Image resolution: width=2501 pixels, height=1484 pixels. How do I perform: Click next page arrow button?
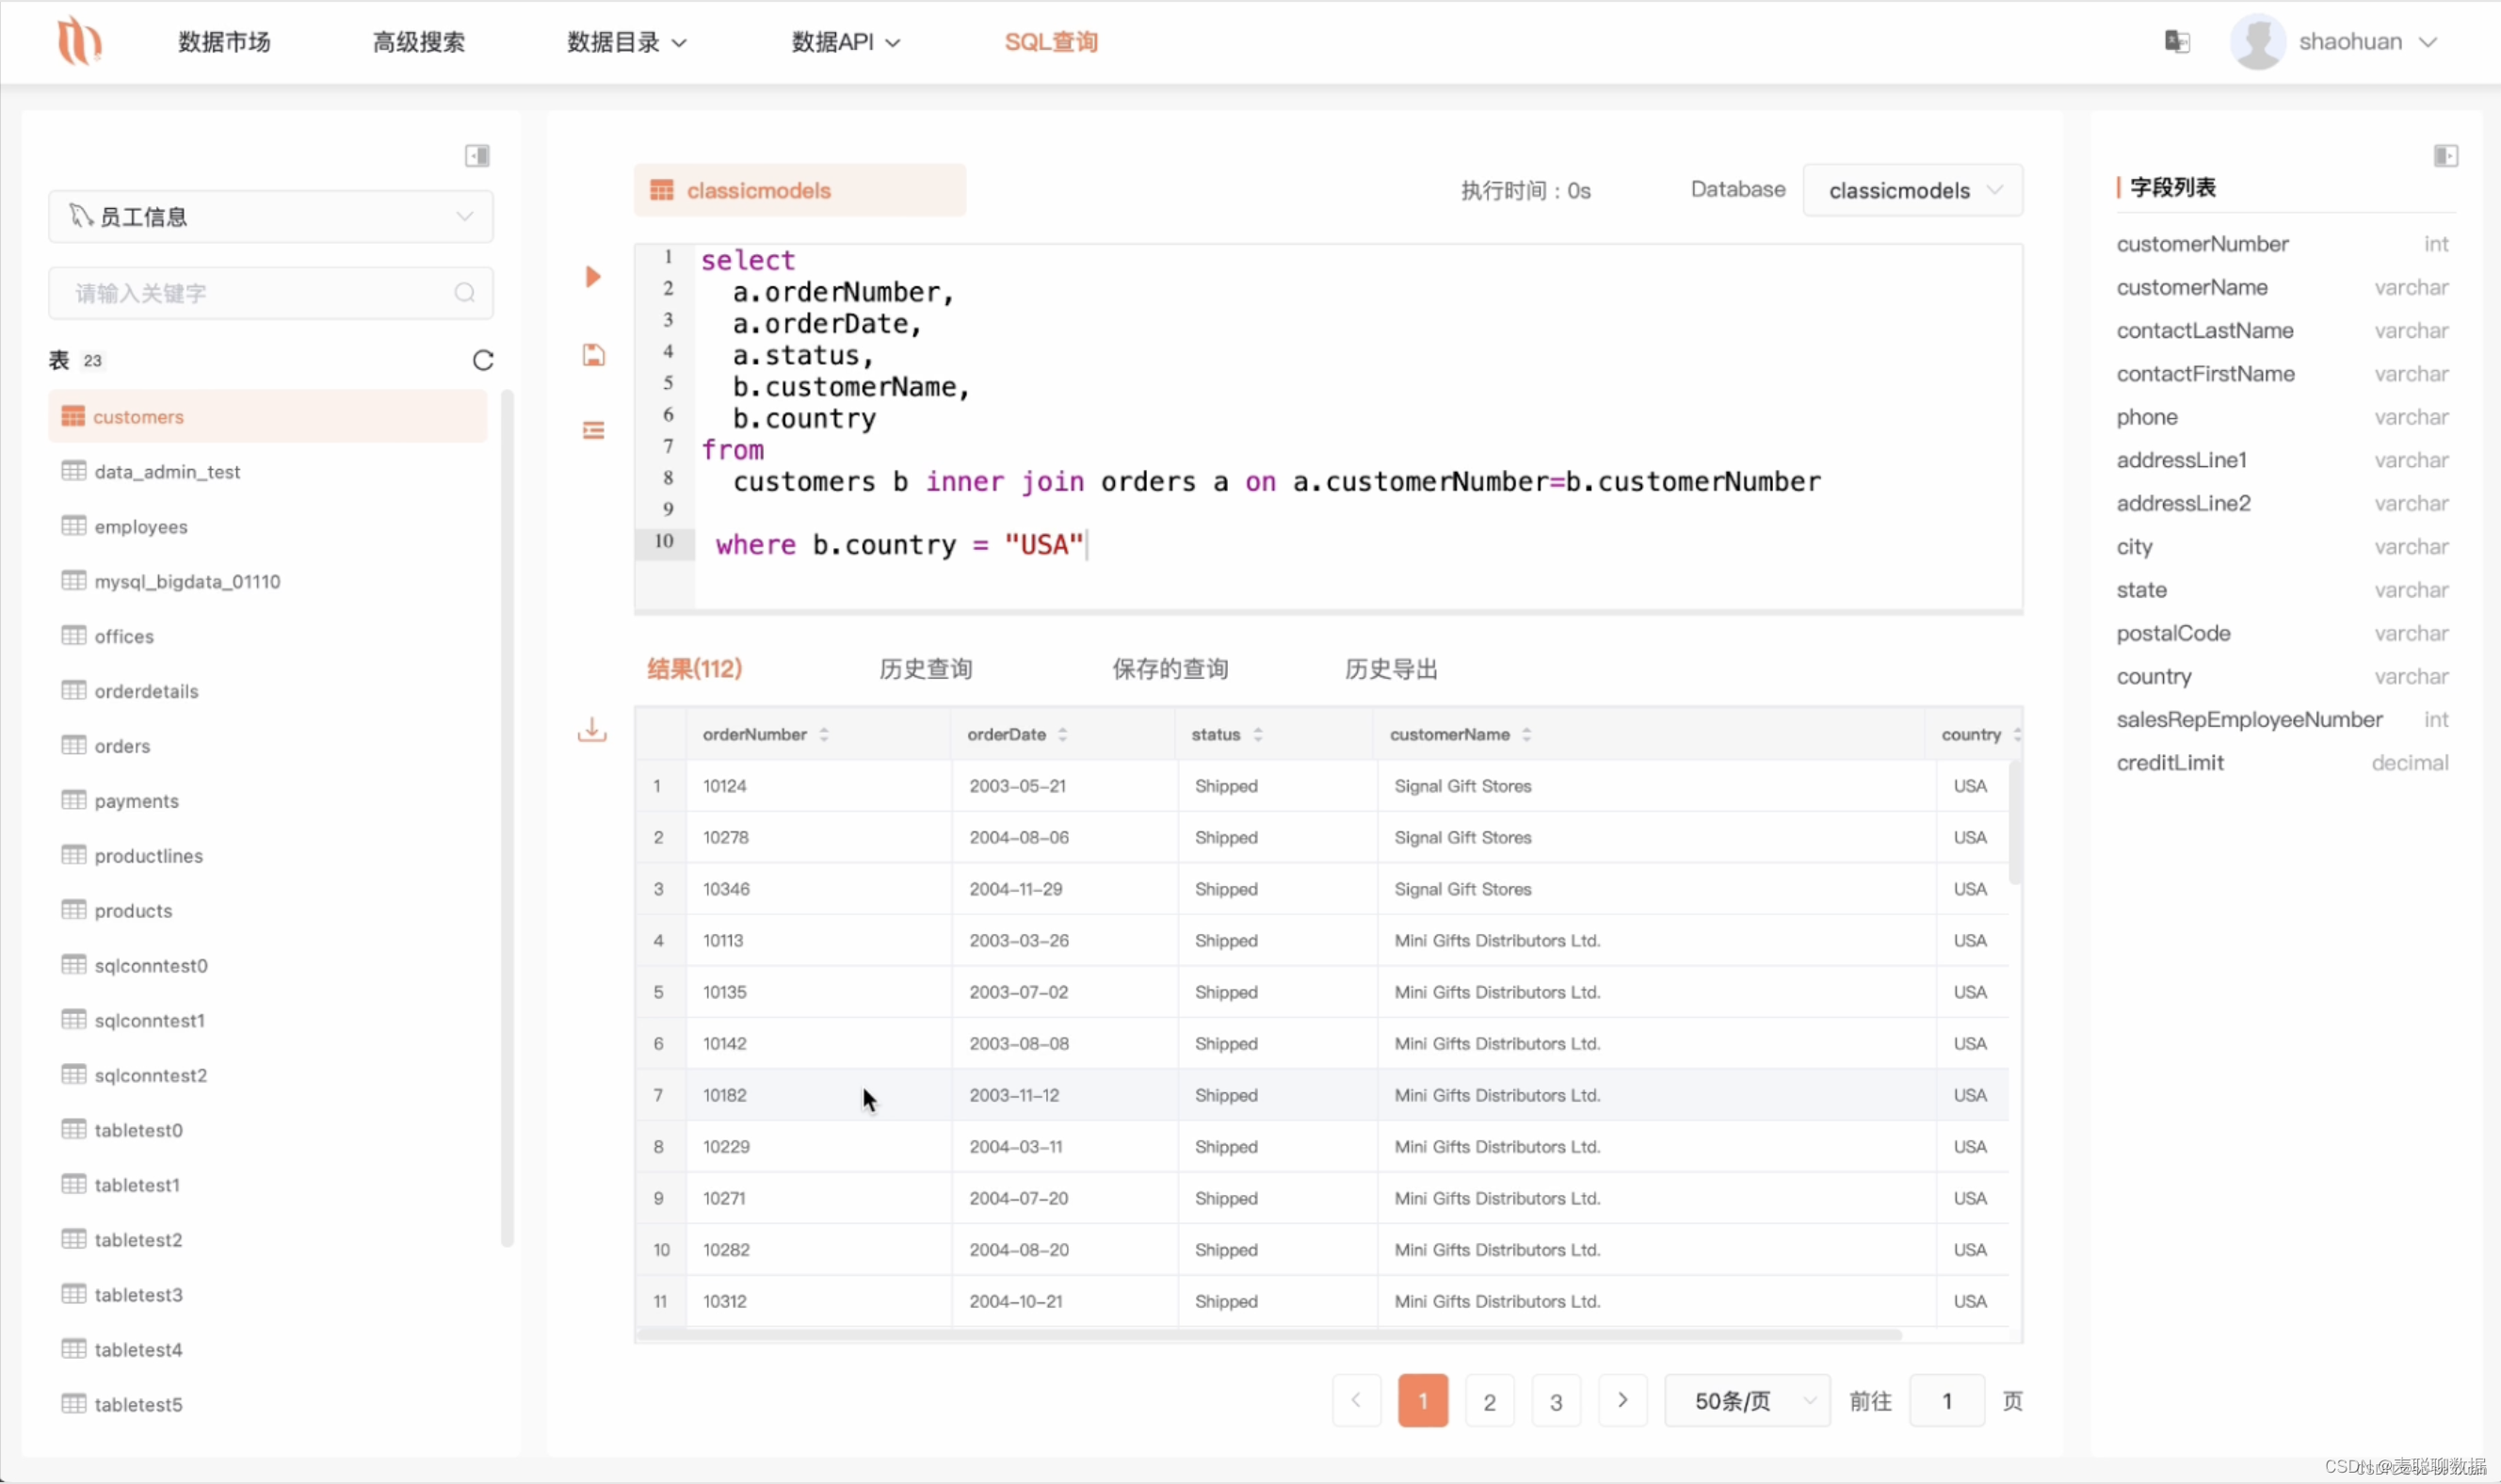[x=1622, y=1401]
